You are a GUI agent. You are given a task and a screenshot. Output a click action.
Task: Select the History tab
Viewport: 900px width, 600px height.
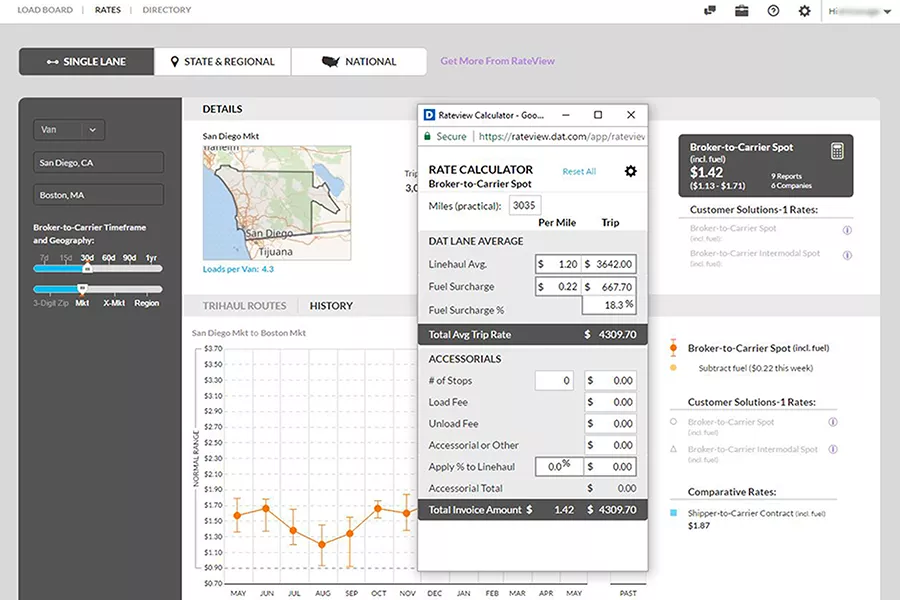point(331,306)
